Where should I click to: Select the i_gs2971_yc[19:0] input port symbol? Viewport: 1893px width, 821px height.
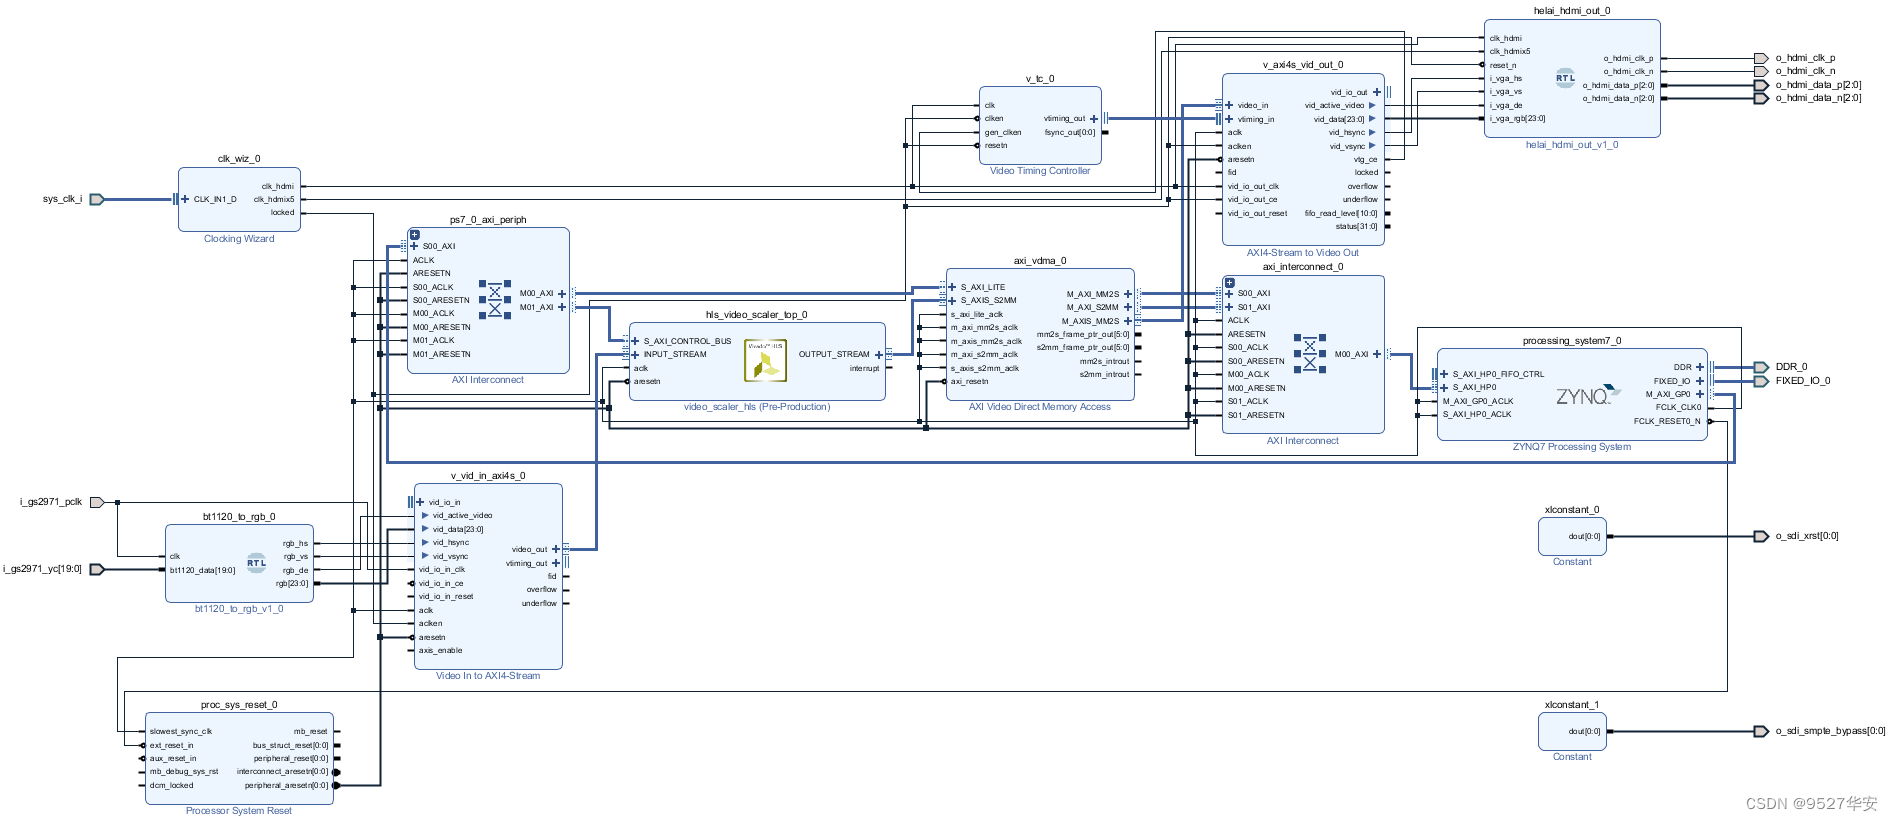point(97,569)
